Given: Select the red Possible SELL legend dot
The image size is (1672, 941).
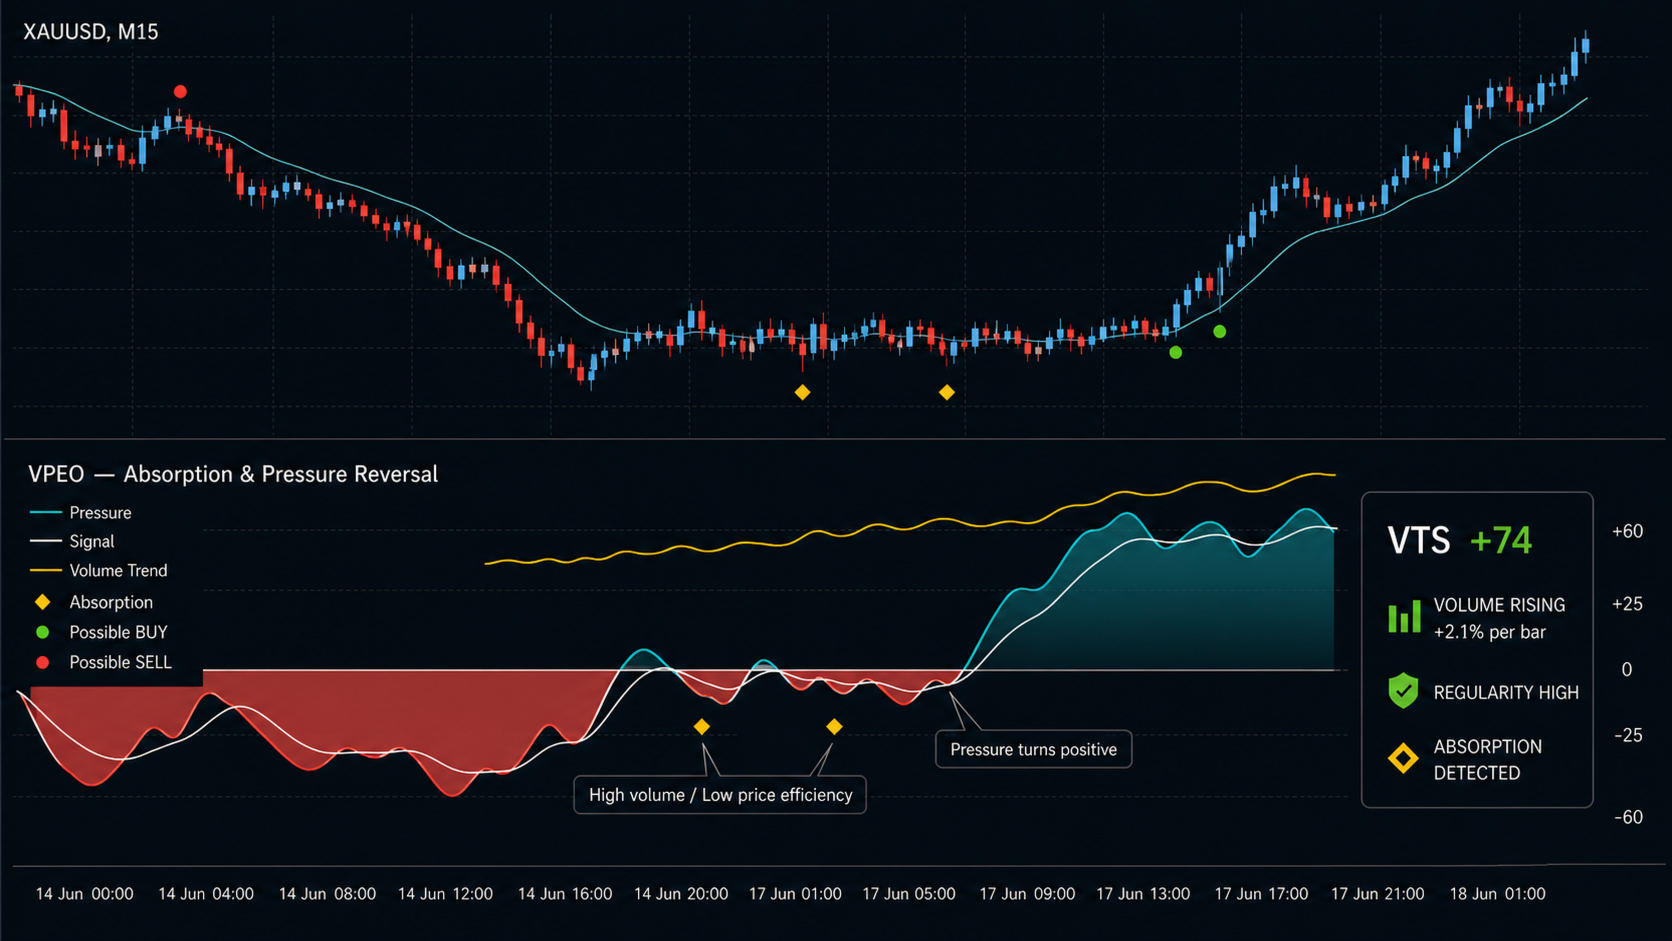Looking at the screenshot, I should coord(43,662).
